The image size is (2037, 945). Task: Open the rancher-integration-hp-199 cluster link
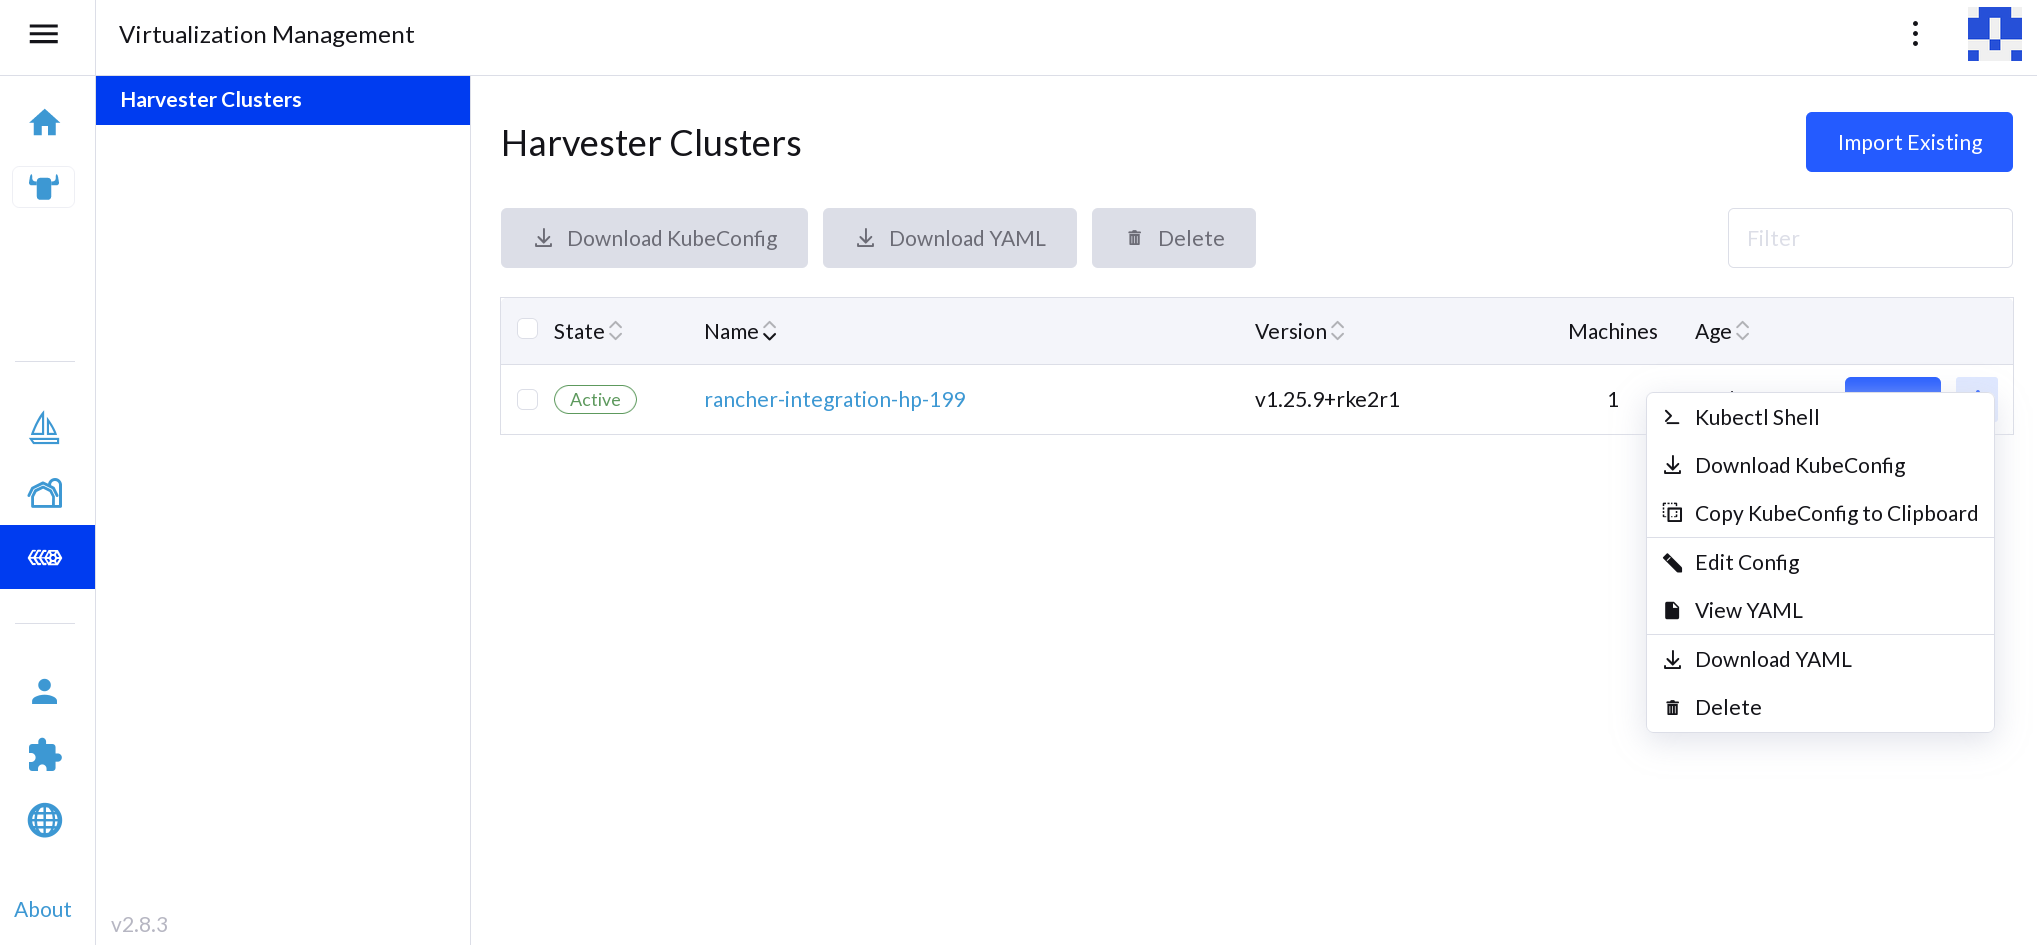pos(835,400)
